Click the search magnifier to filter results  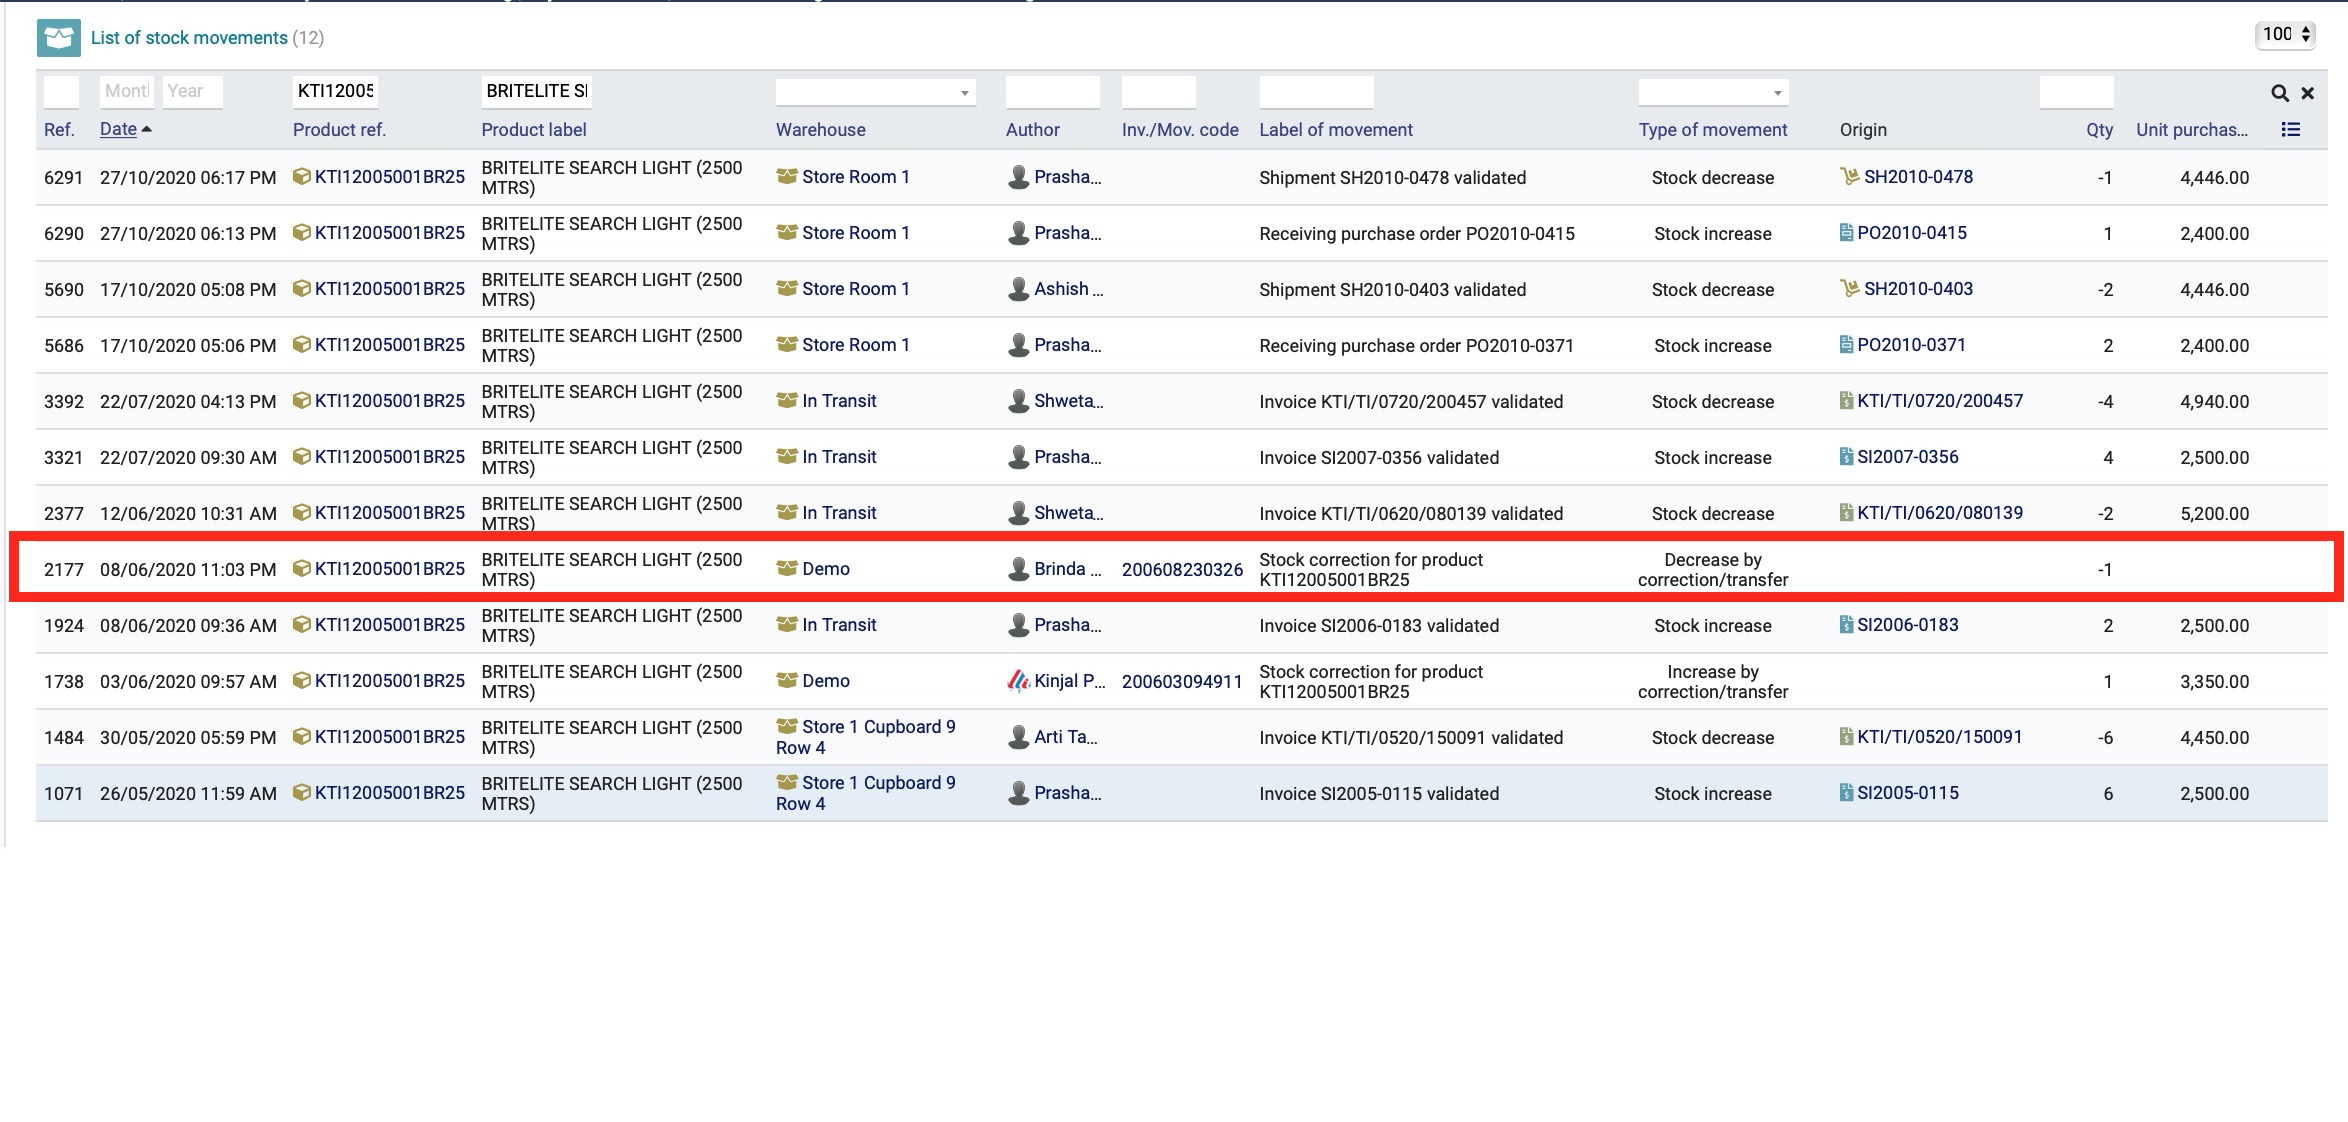pyautogui.click(x=2279, y=92)
